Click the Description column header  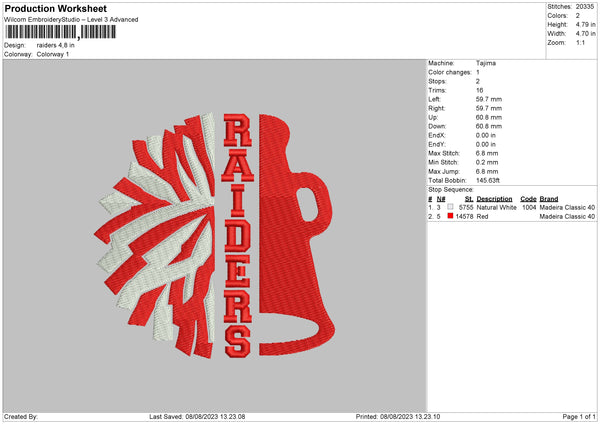pyautogui.click(x=494, y=199)
